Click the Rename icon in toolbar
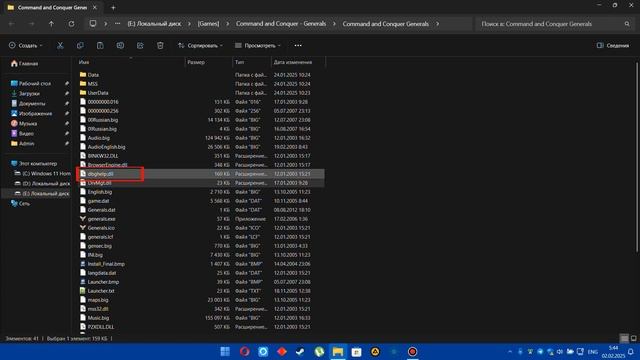The image size is (640, 360). (120, 46)
